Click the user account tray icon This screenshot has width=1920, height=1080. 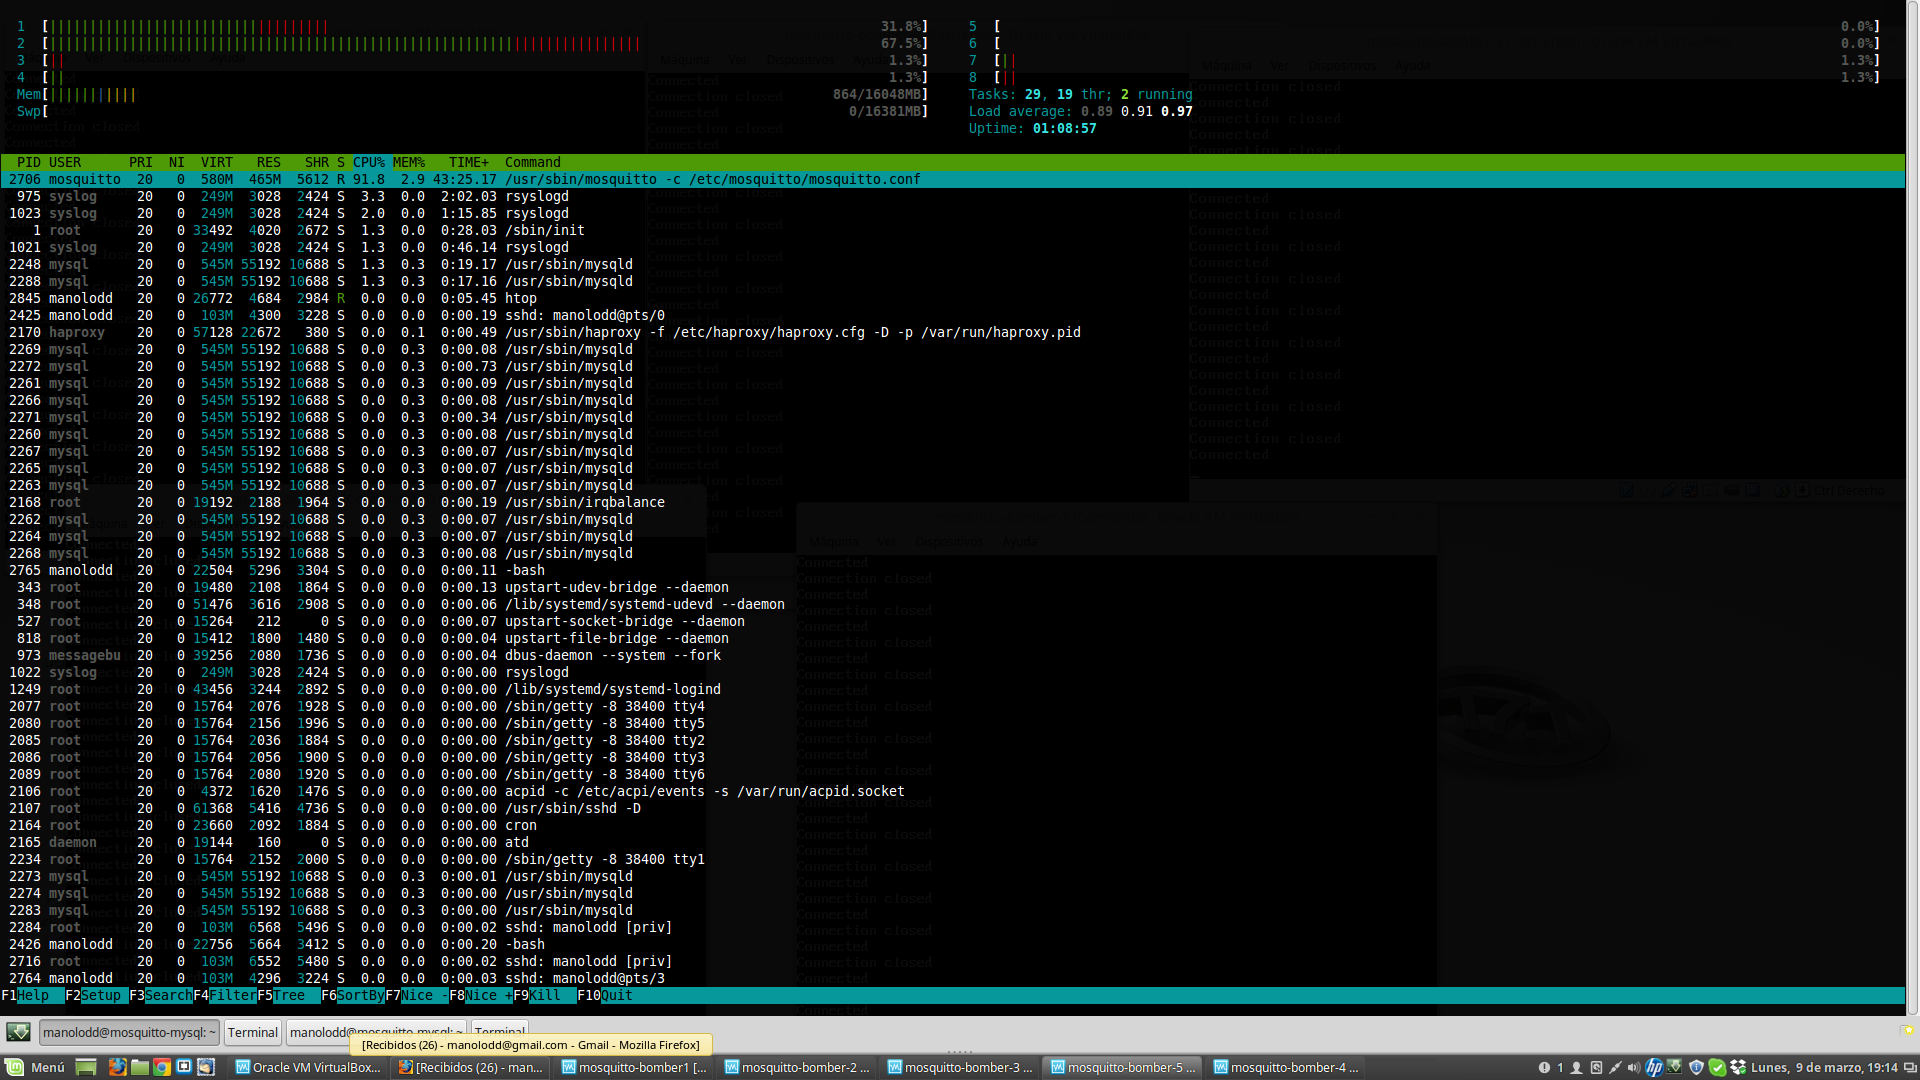pos(1576,1067)
